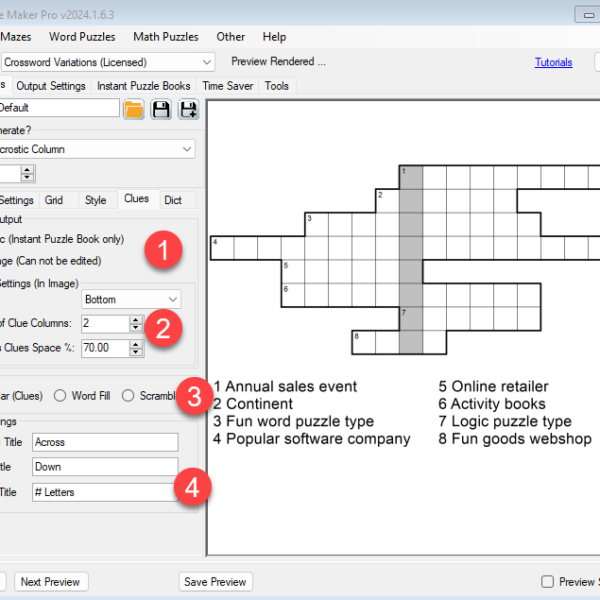Click the save preset floppy disk icon
The image size is (600, 600).
[x=161, y=109]
